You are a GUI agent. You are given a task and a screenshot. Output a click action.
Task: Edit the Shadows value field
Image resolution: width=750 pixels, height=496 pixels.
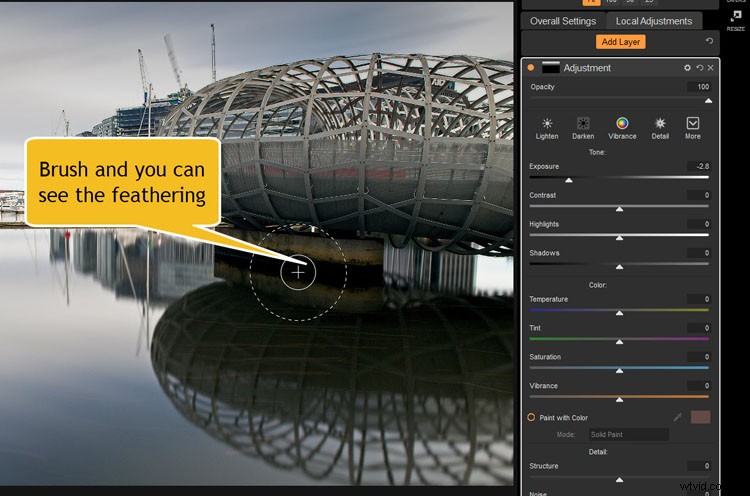click(x=699, y=253)
